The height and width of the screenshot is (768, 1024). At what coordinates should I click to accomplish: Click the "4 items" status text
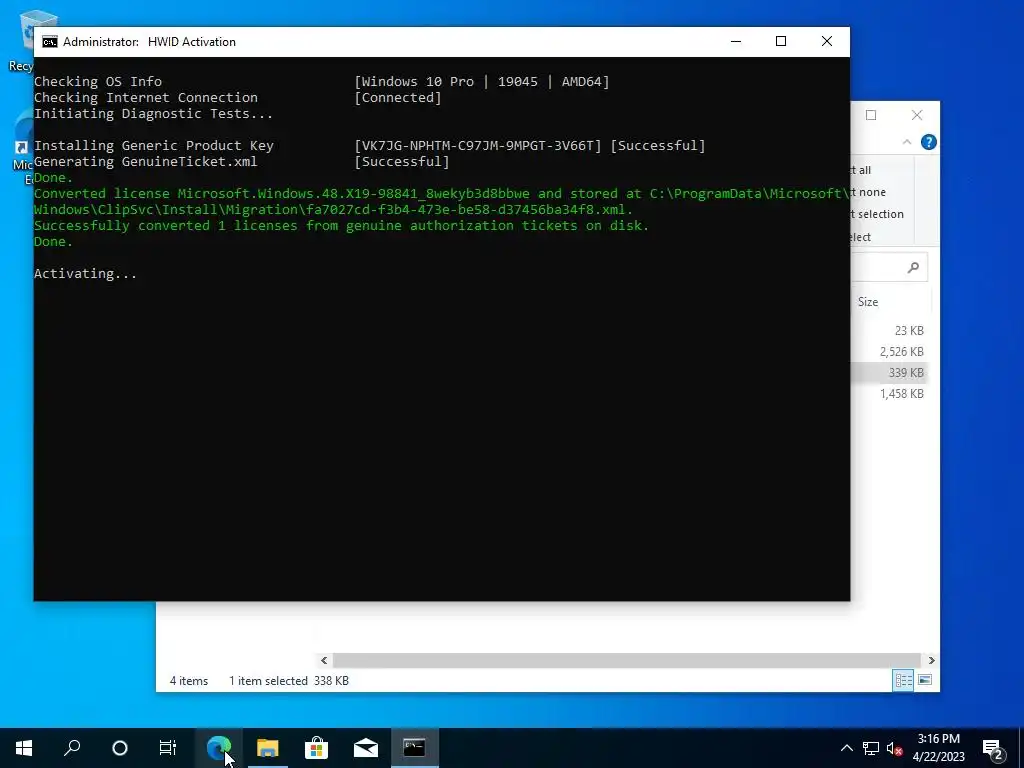(189, 680)
